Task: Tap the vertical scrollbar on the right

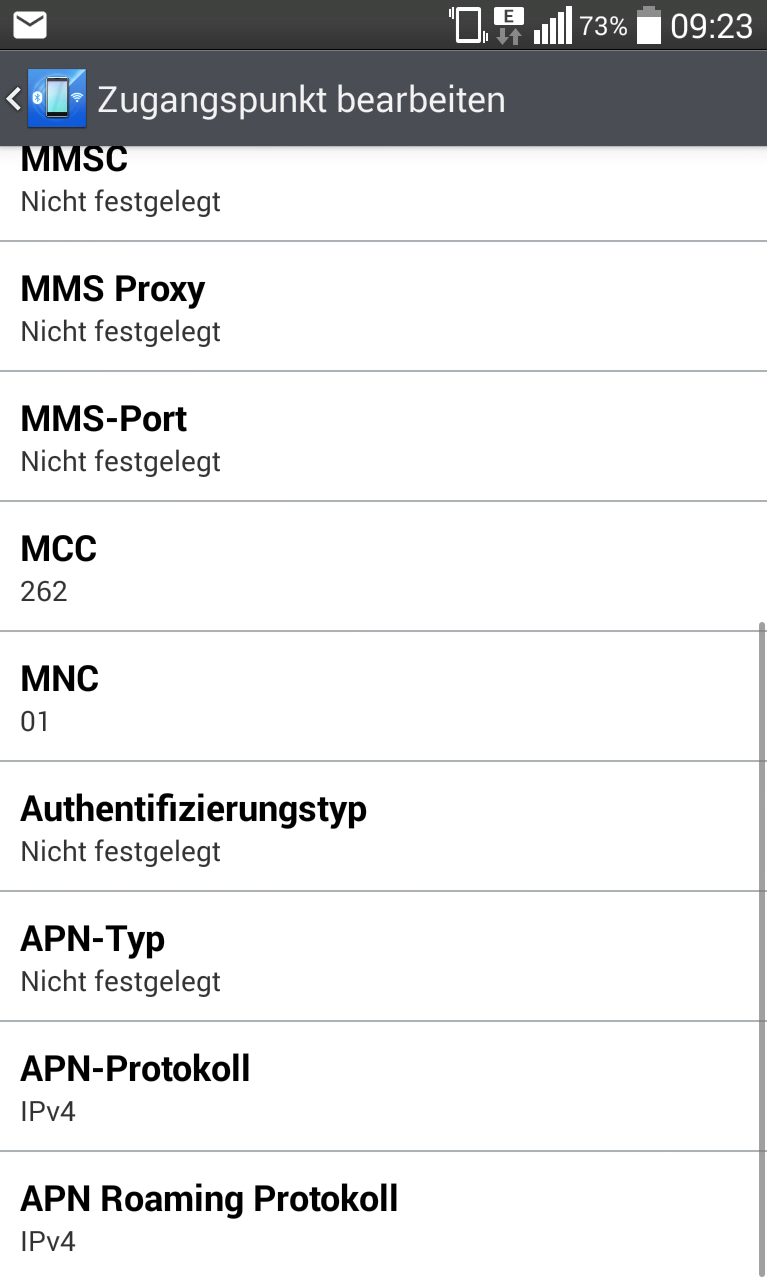Action: click(762, 940)
